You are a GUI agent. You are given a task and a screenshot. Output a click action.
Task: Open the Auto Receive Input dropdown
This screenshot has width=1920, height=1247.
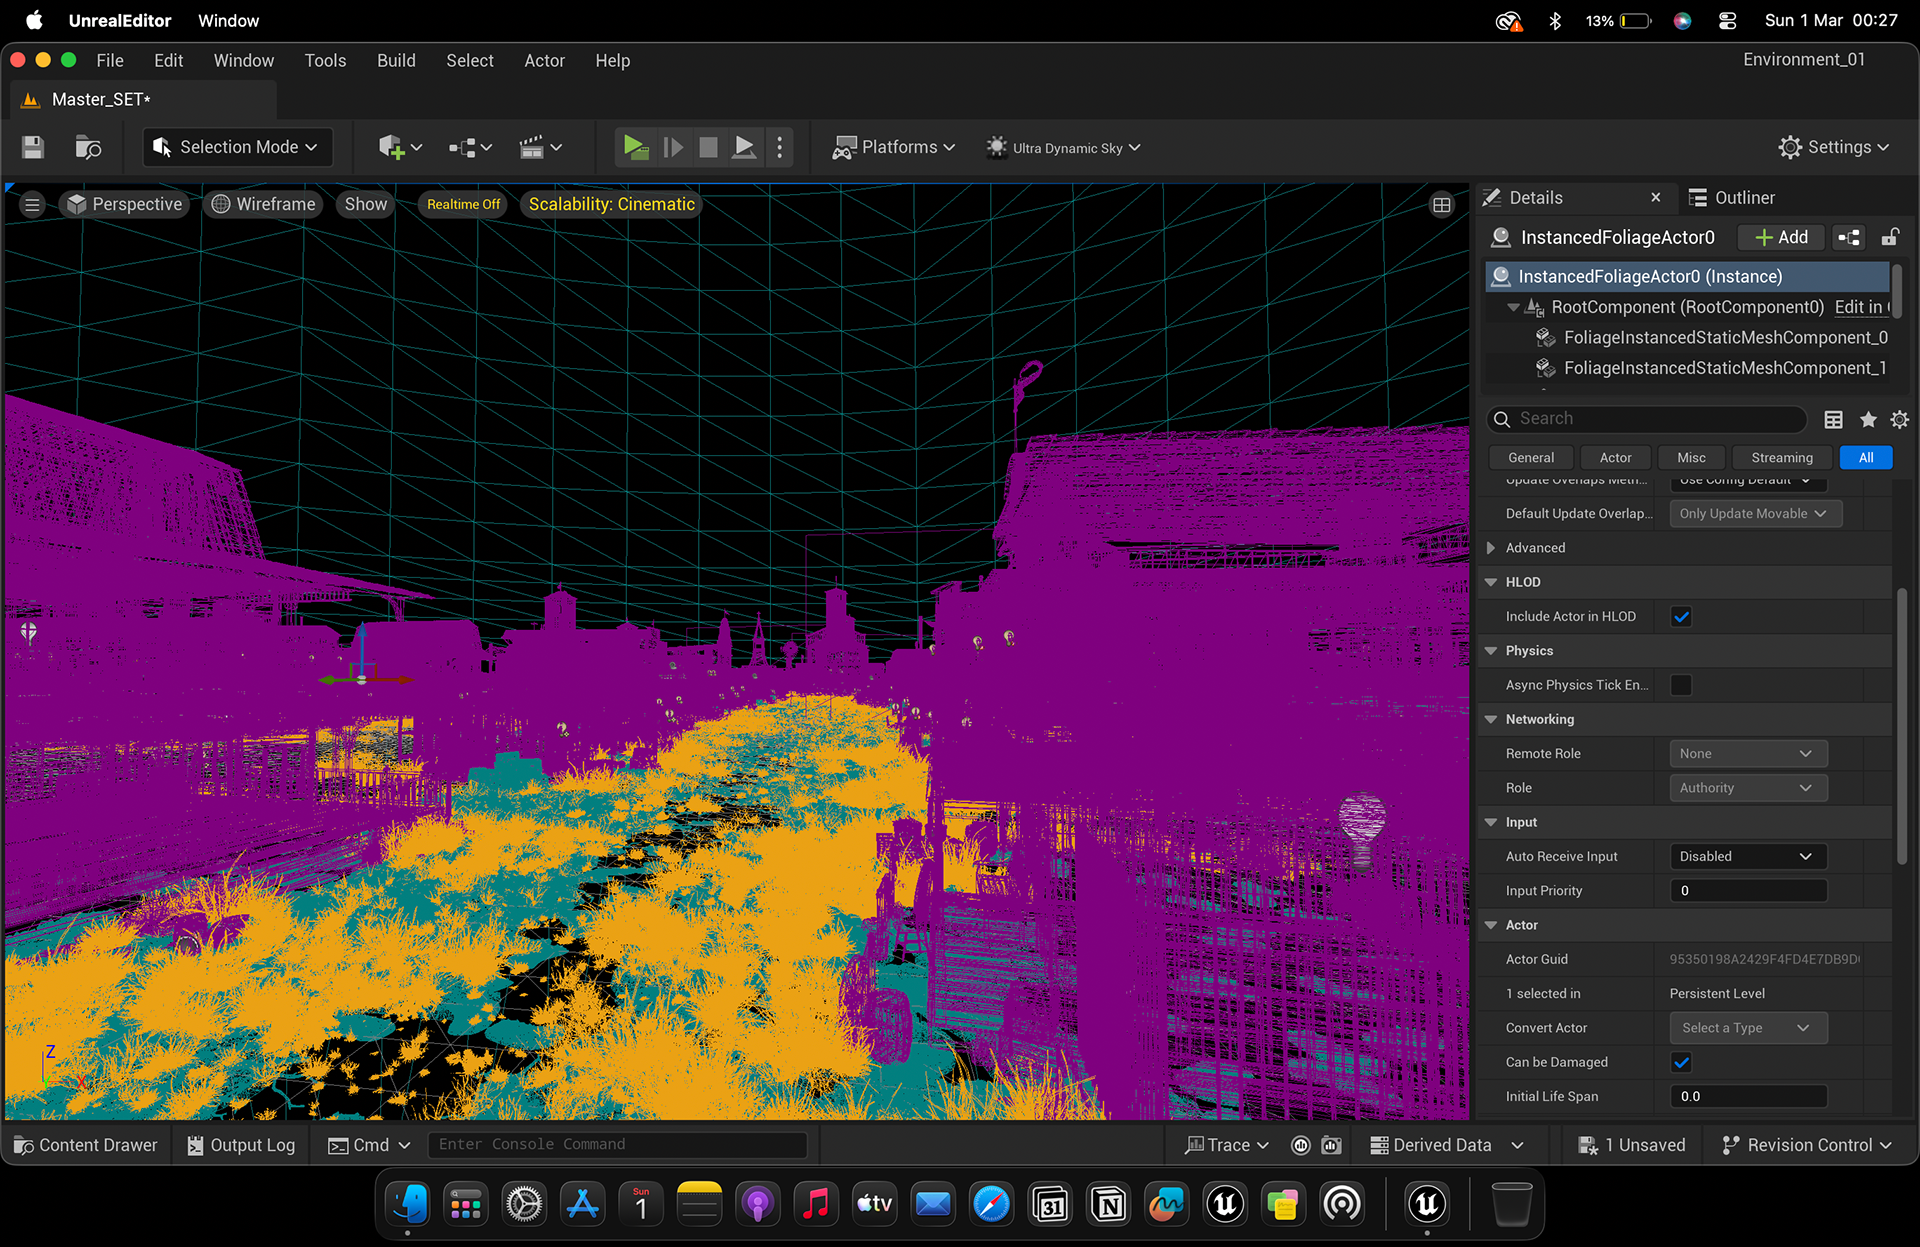point(1748,856)
